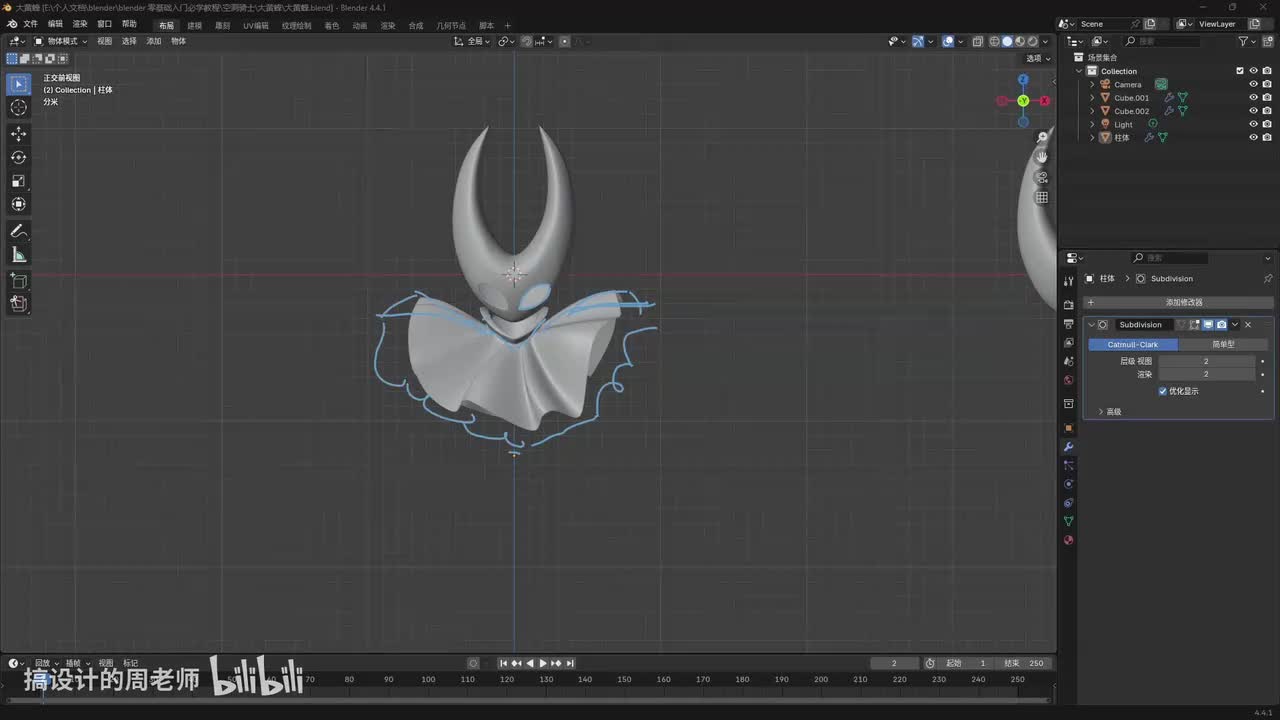Select the Move tool in the toolbar
This screenshot has width=1280, height=720.
tap(18, 134)
